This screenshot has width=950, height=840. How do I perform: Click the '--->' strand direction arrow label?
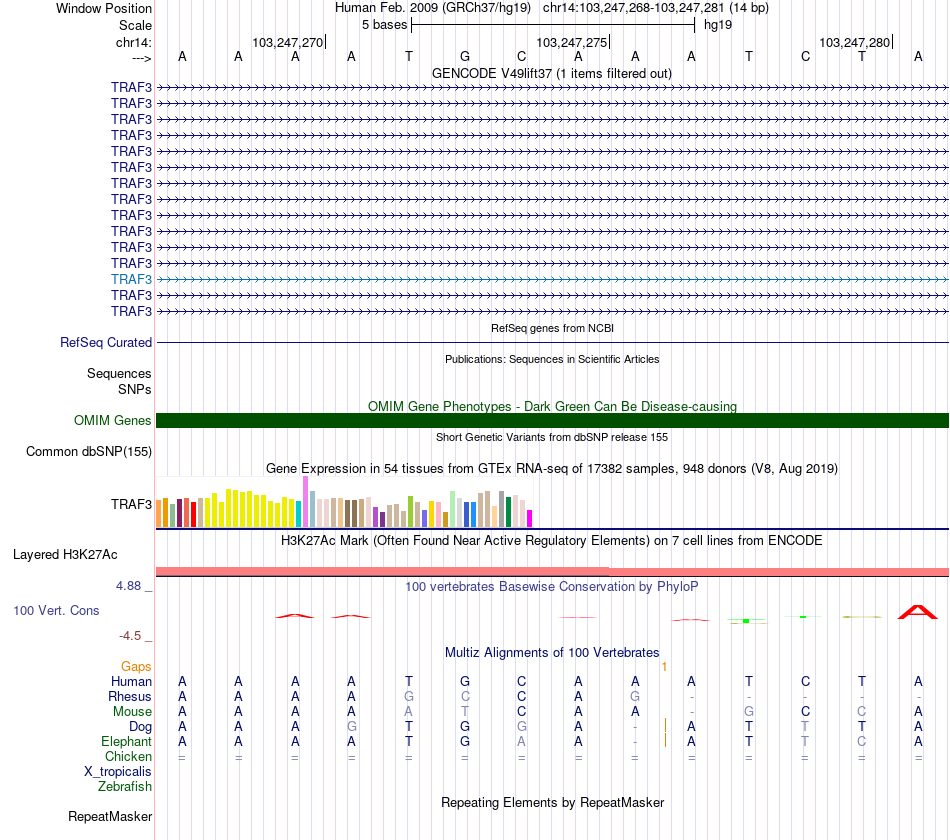(x=142, y=58)
